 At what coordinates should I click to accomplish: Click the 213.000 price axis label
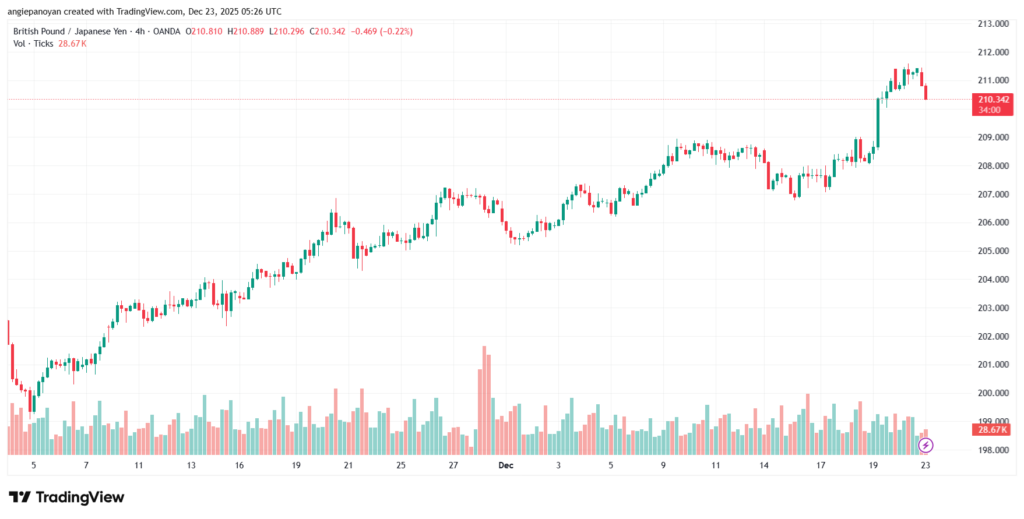992,23
